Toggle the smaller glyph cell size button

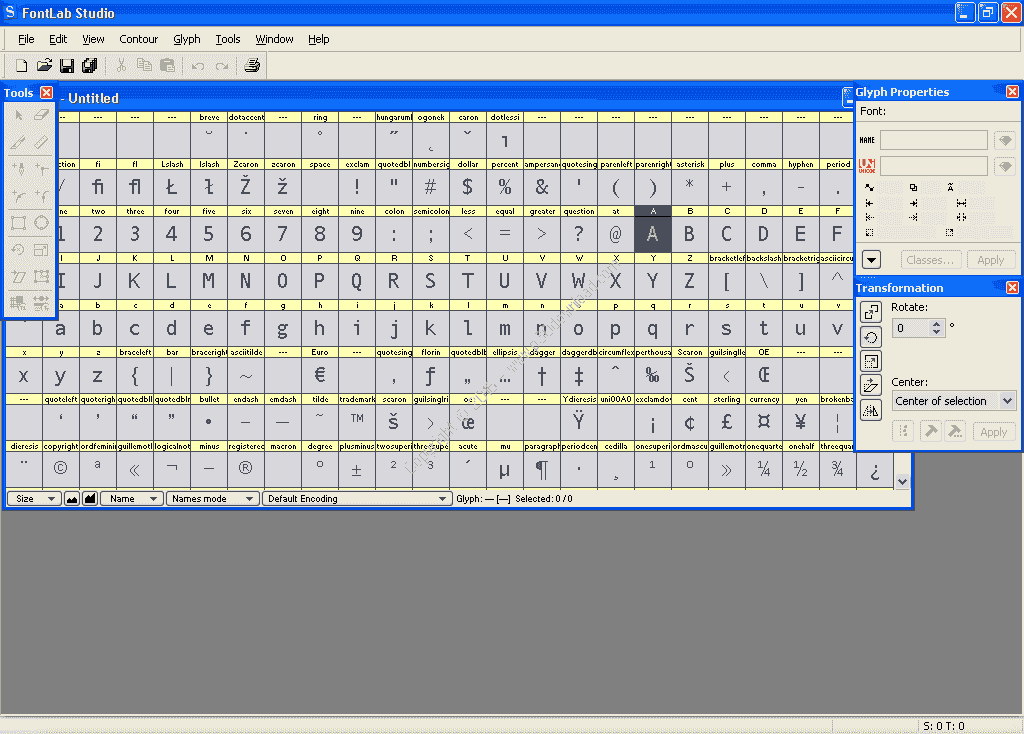72,499
